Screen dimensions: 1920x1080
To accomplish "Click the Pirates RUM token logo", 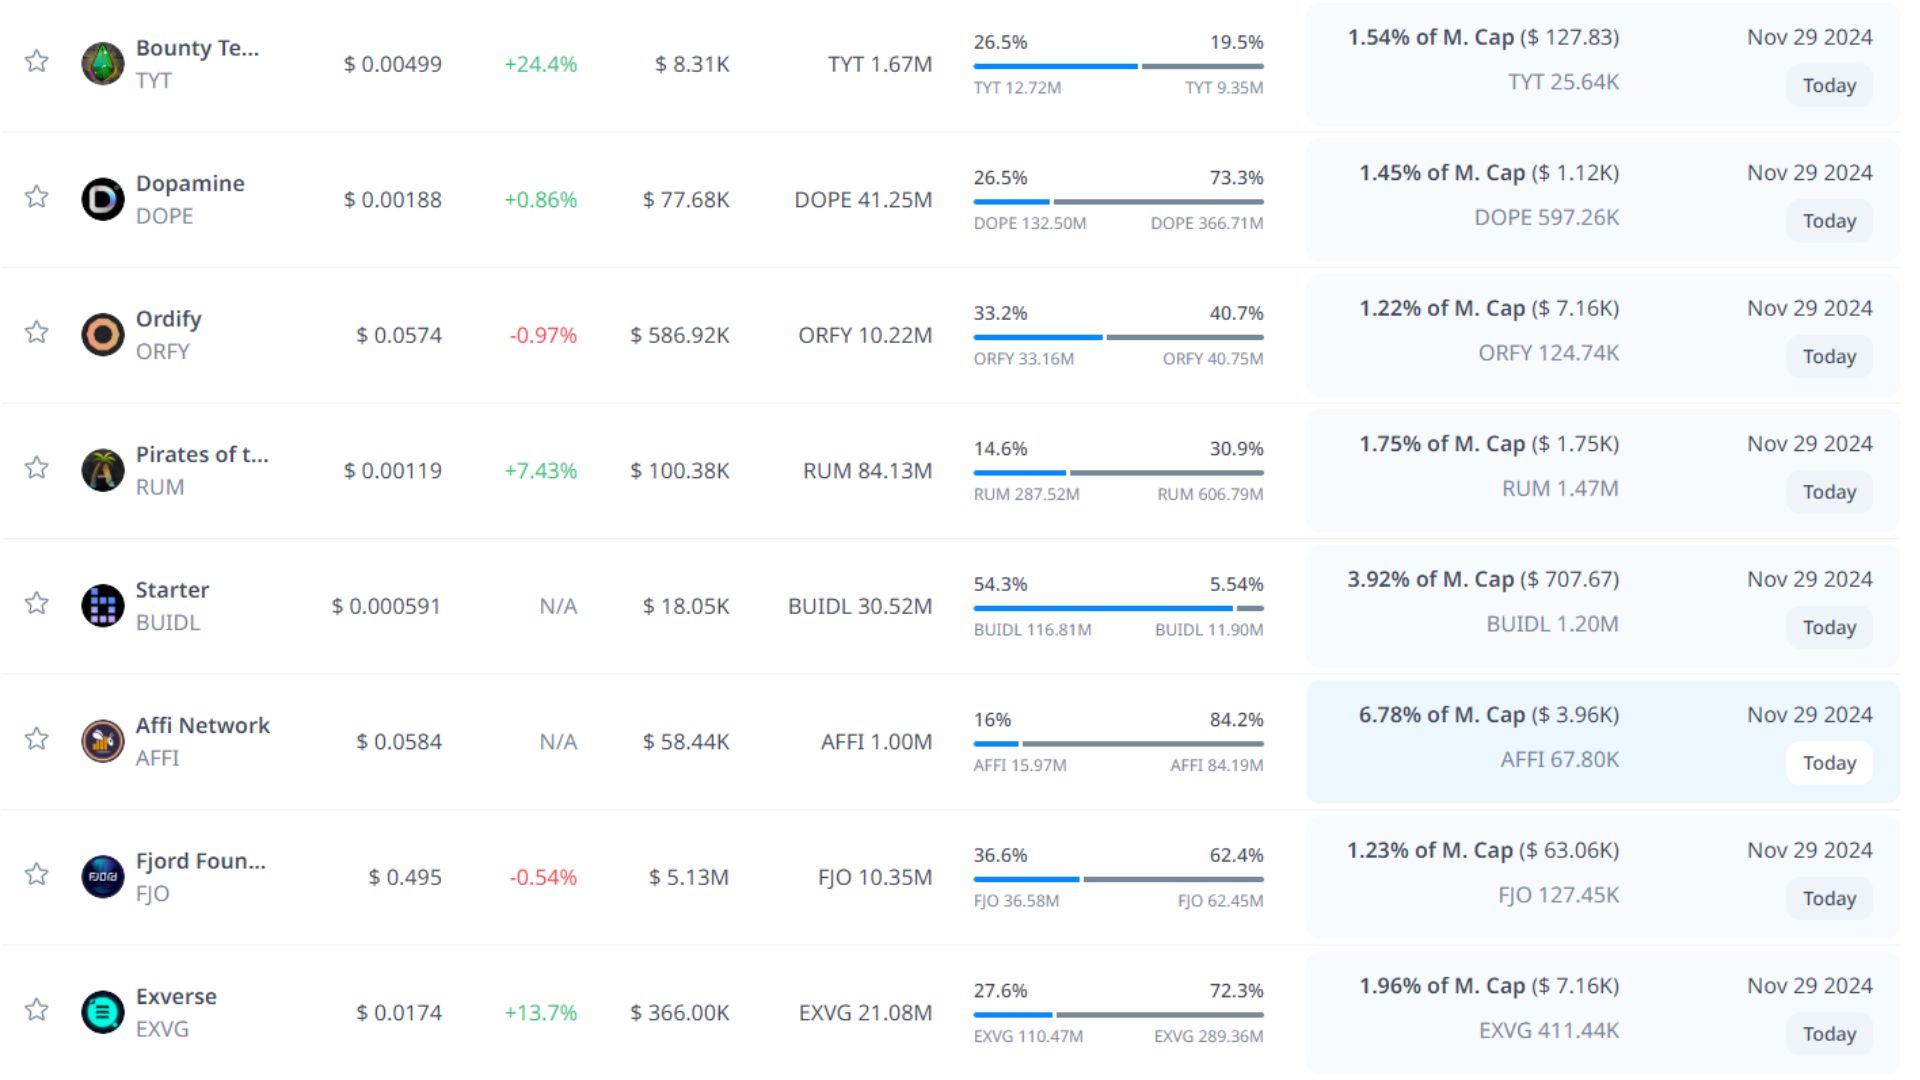I will point(102,470).
